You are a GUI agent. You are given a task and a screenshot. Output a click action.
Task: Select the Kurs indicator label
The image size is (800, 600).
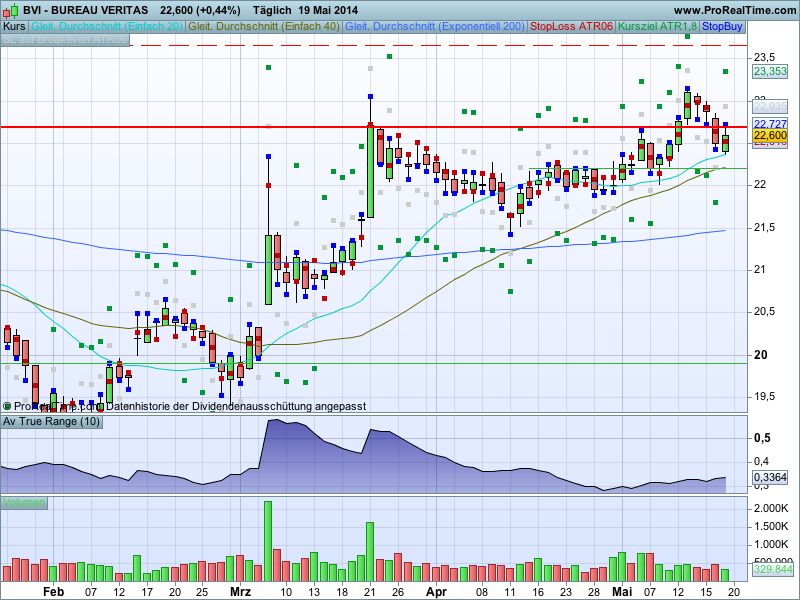coord(14,26)
